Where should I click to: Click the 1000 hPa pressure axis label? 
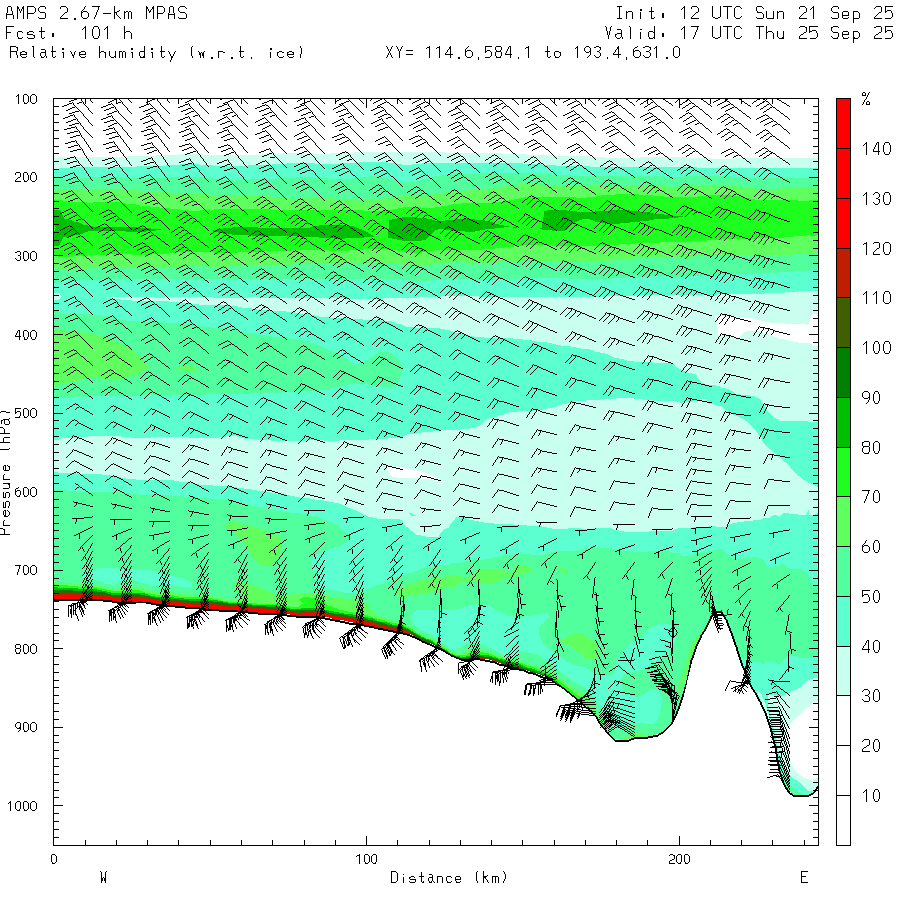tap(22, 806)
